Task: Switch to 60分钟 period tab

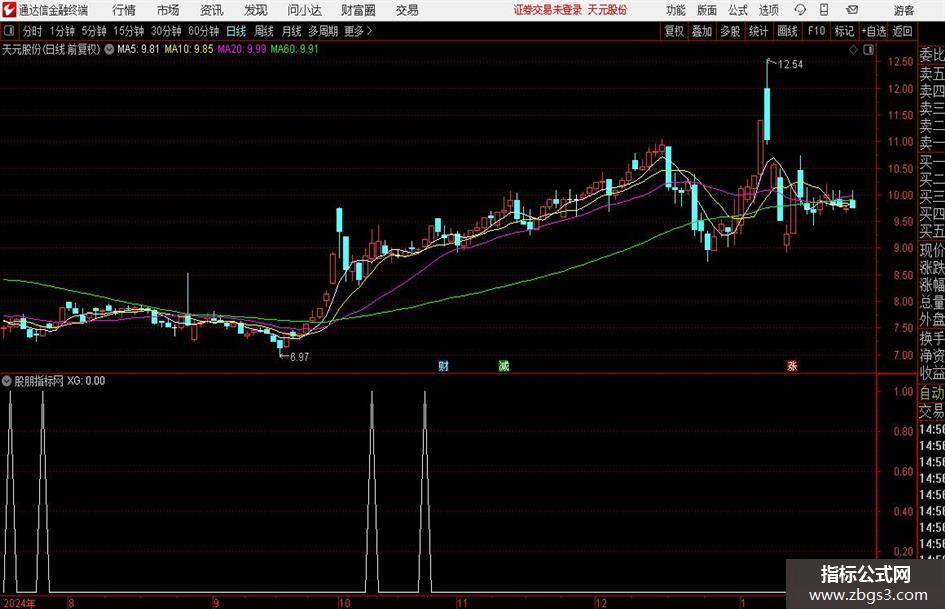Action: 203,31
